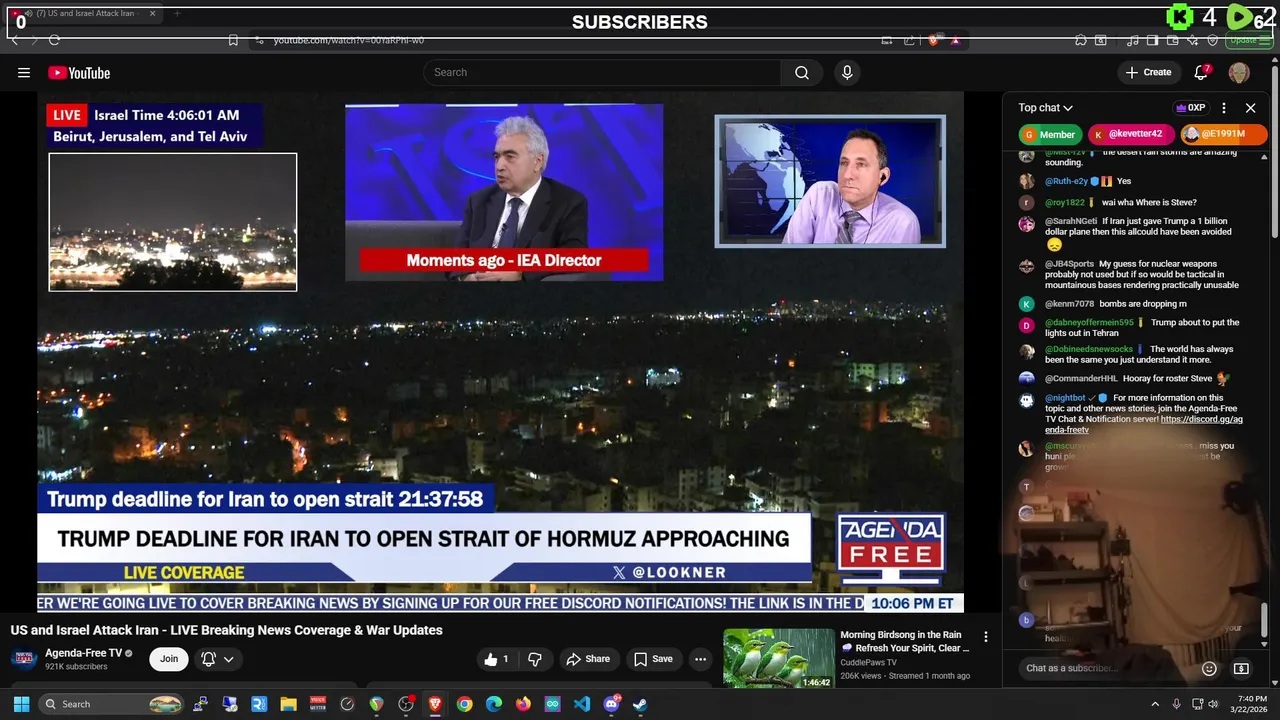Open the Brave VPN shield icon
Viewport: 1280px width, 720px height.
[1212, 40]
